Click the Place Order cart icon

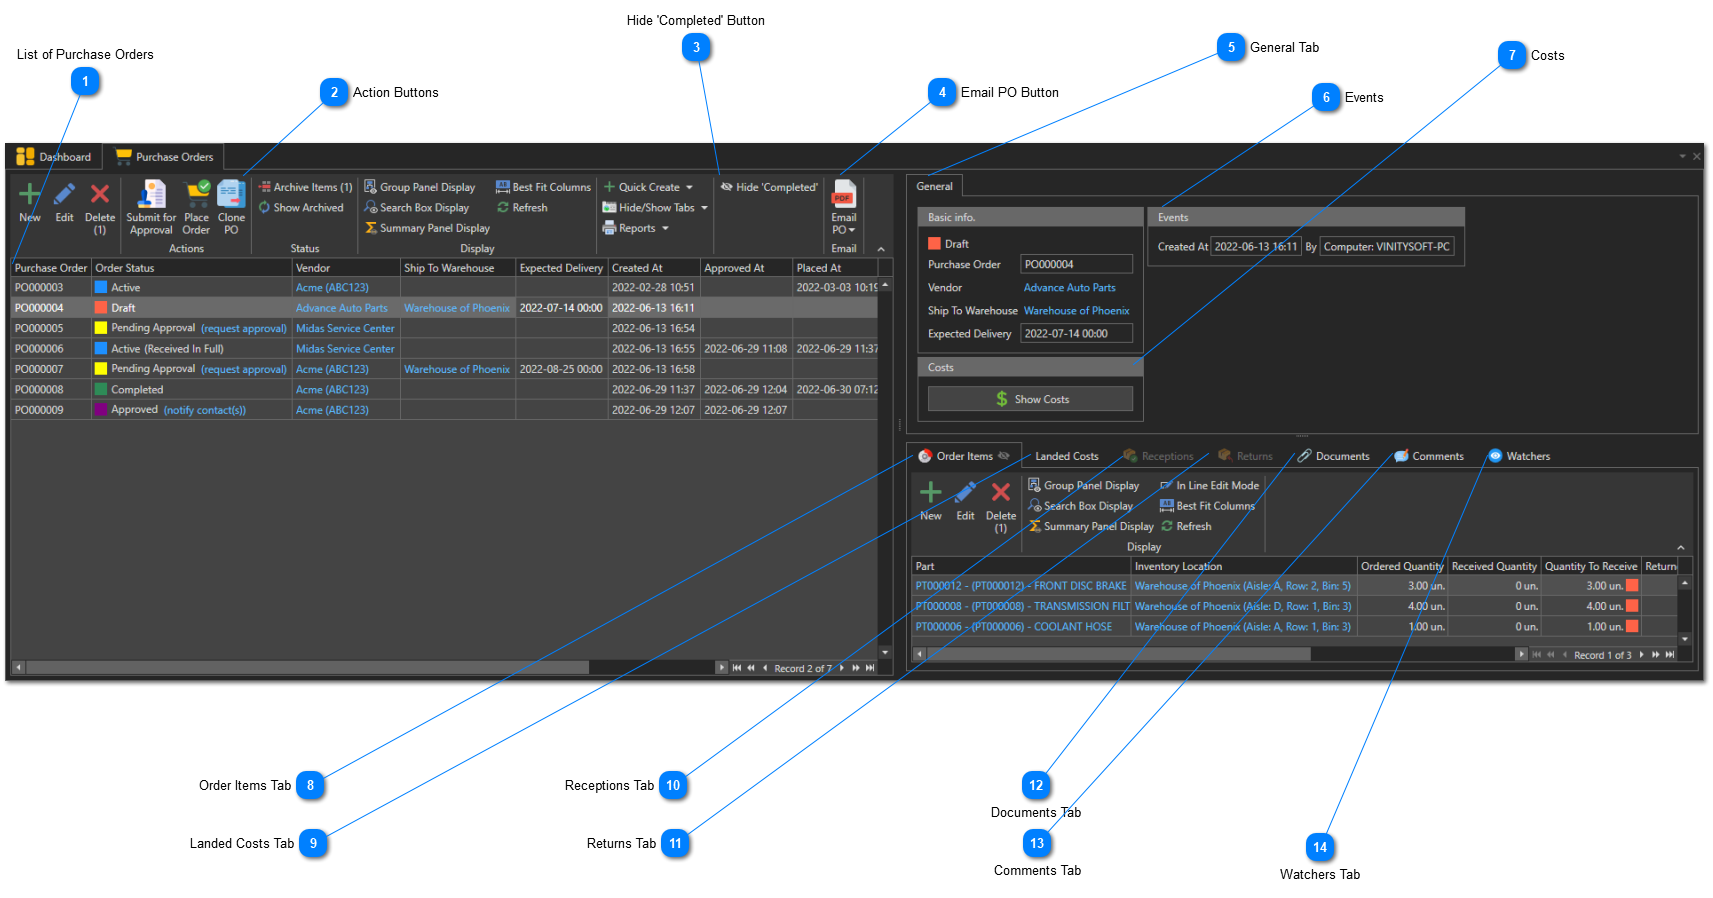[197, 194]
